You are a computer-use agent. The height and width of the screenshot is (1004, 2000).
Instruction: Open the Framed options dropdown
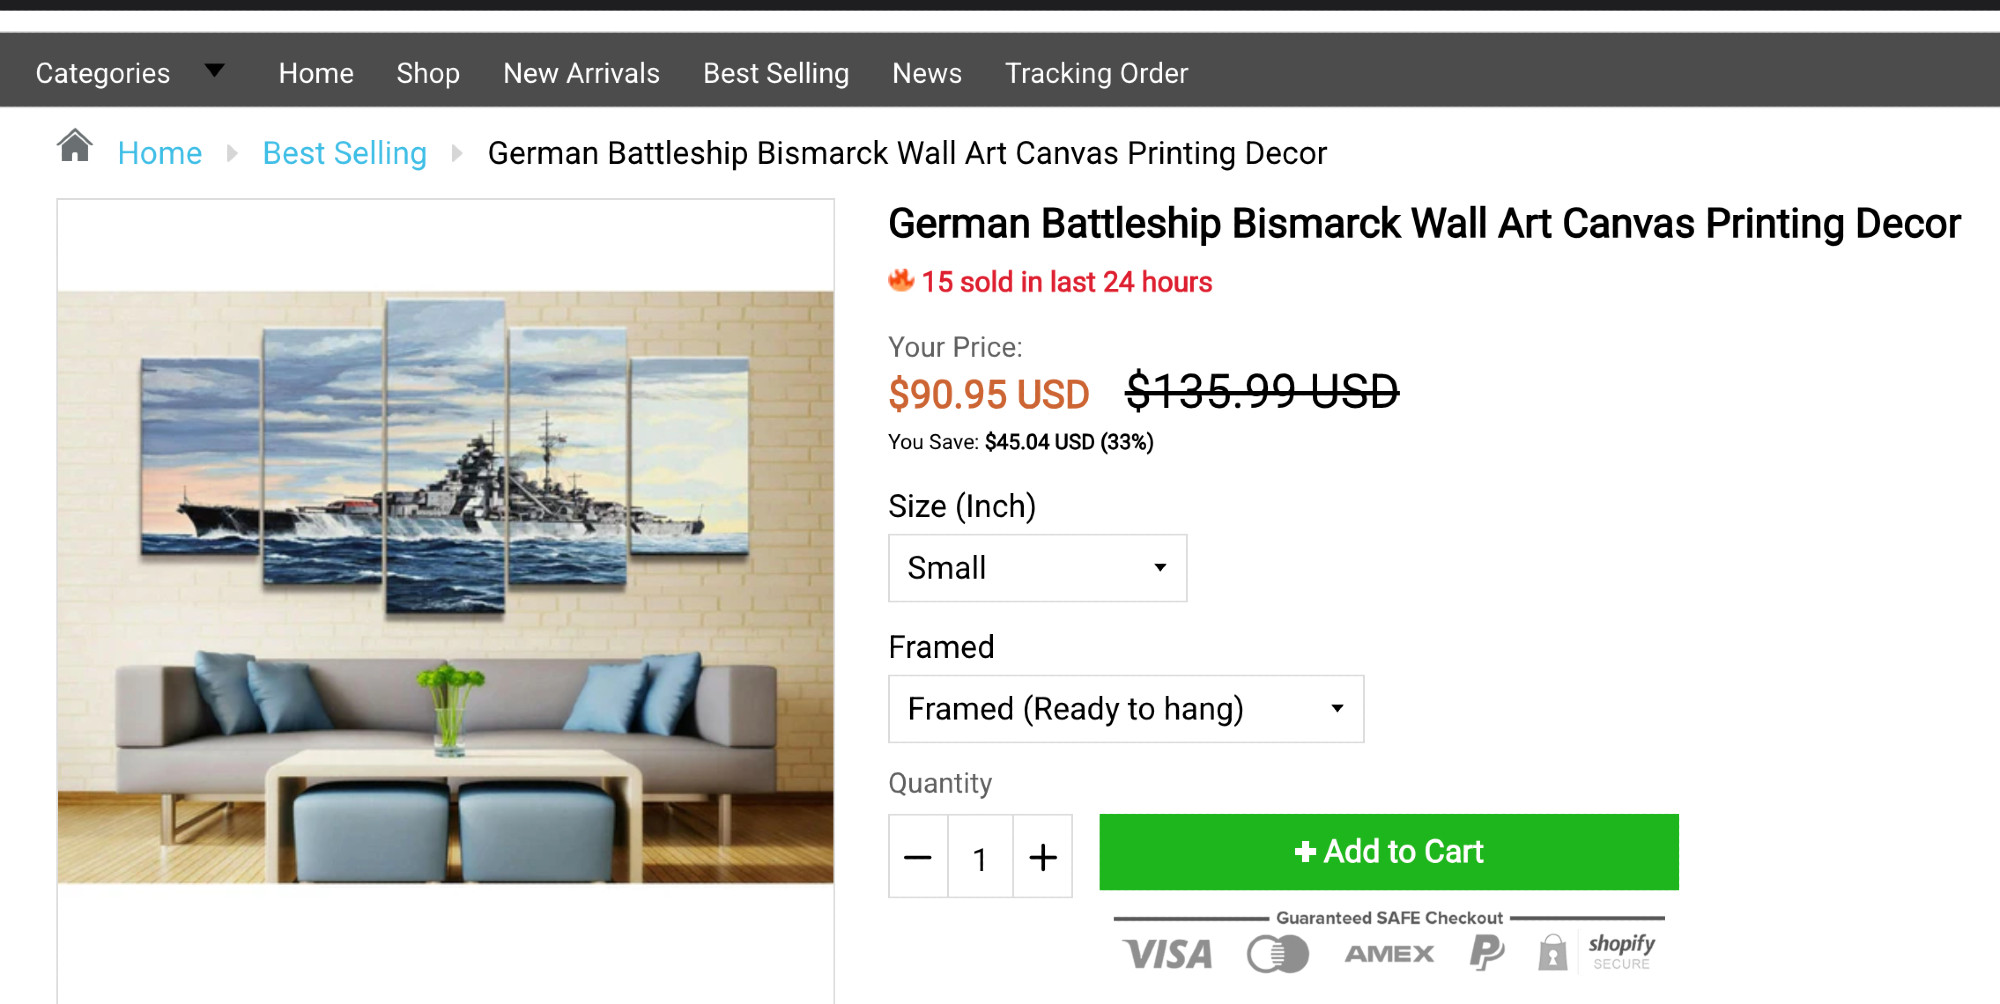[x=1125, y=709]
